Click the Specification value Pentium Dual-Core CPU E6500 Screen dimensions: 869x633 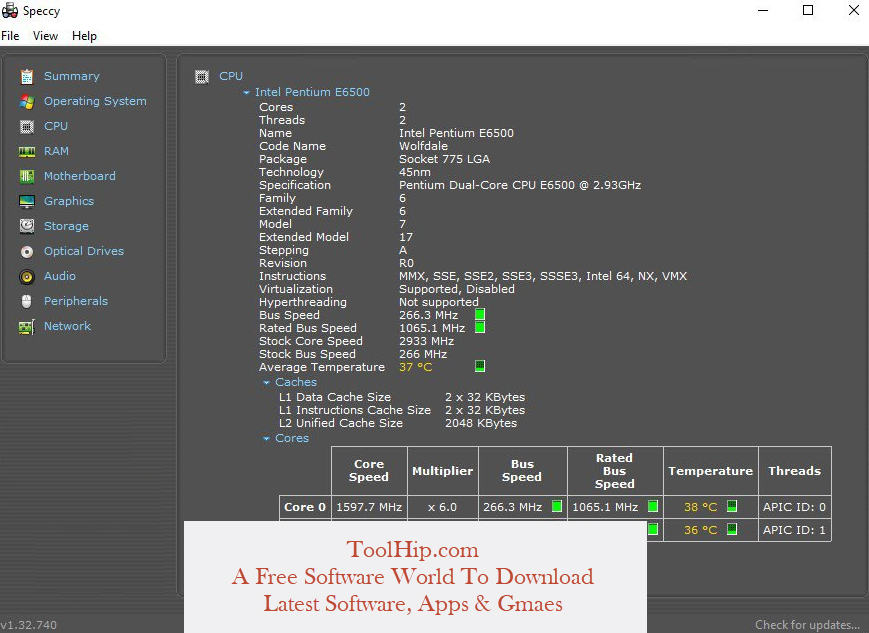(x=520, y=185)
